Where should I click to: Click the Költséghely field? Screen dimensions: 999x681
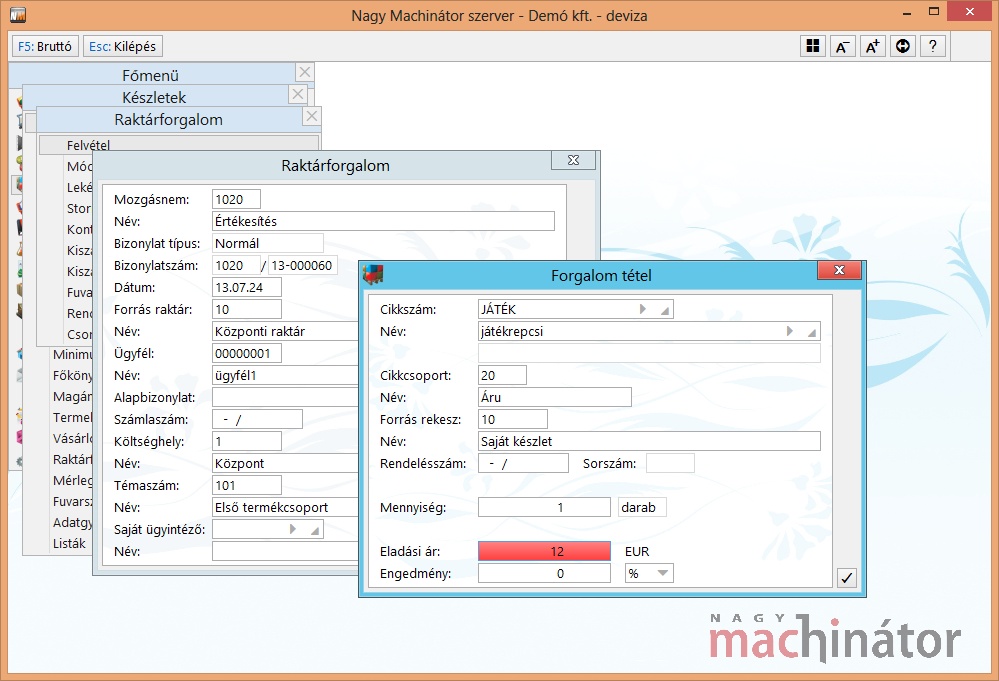247,441
